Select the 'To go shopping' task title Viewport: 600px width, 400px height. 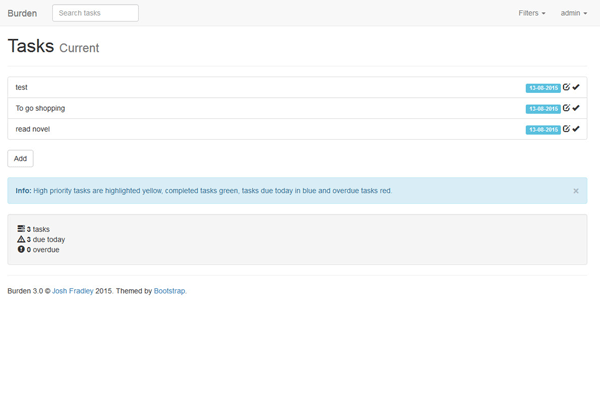click(x=40, y=108)
